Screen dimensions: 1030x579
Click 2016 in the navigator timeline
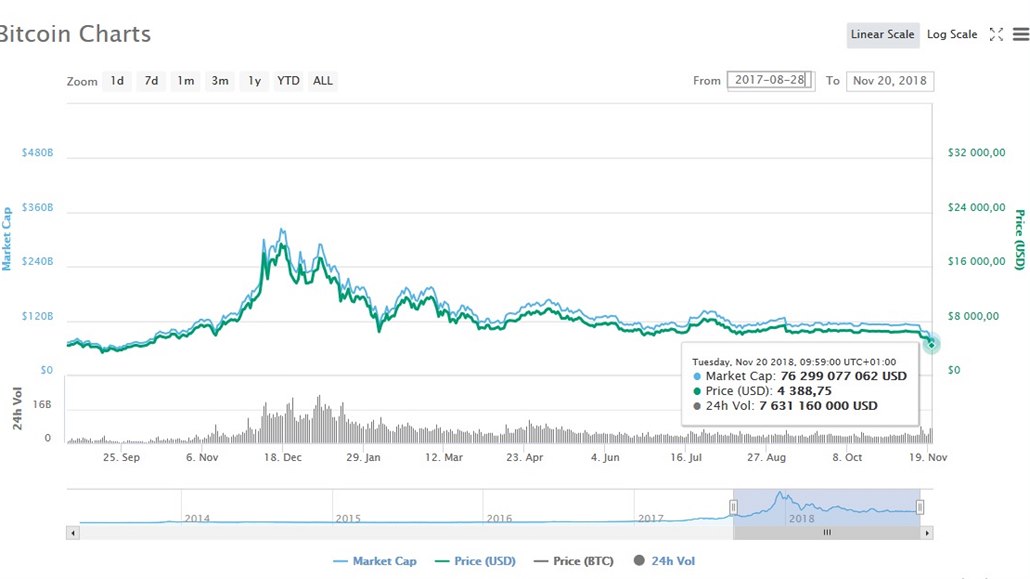pyautogui.click(x=499, y=519)
